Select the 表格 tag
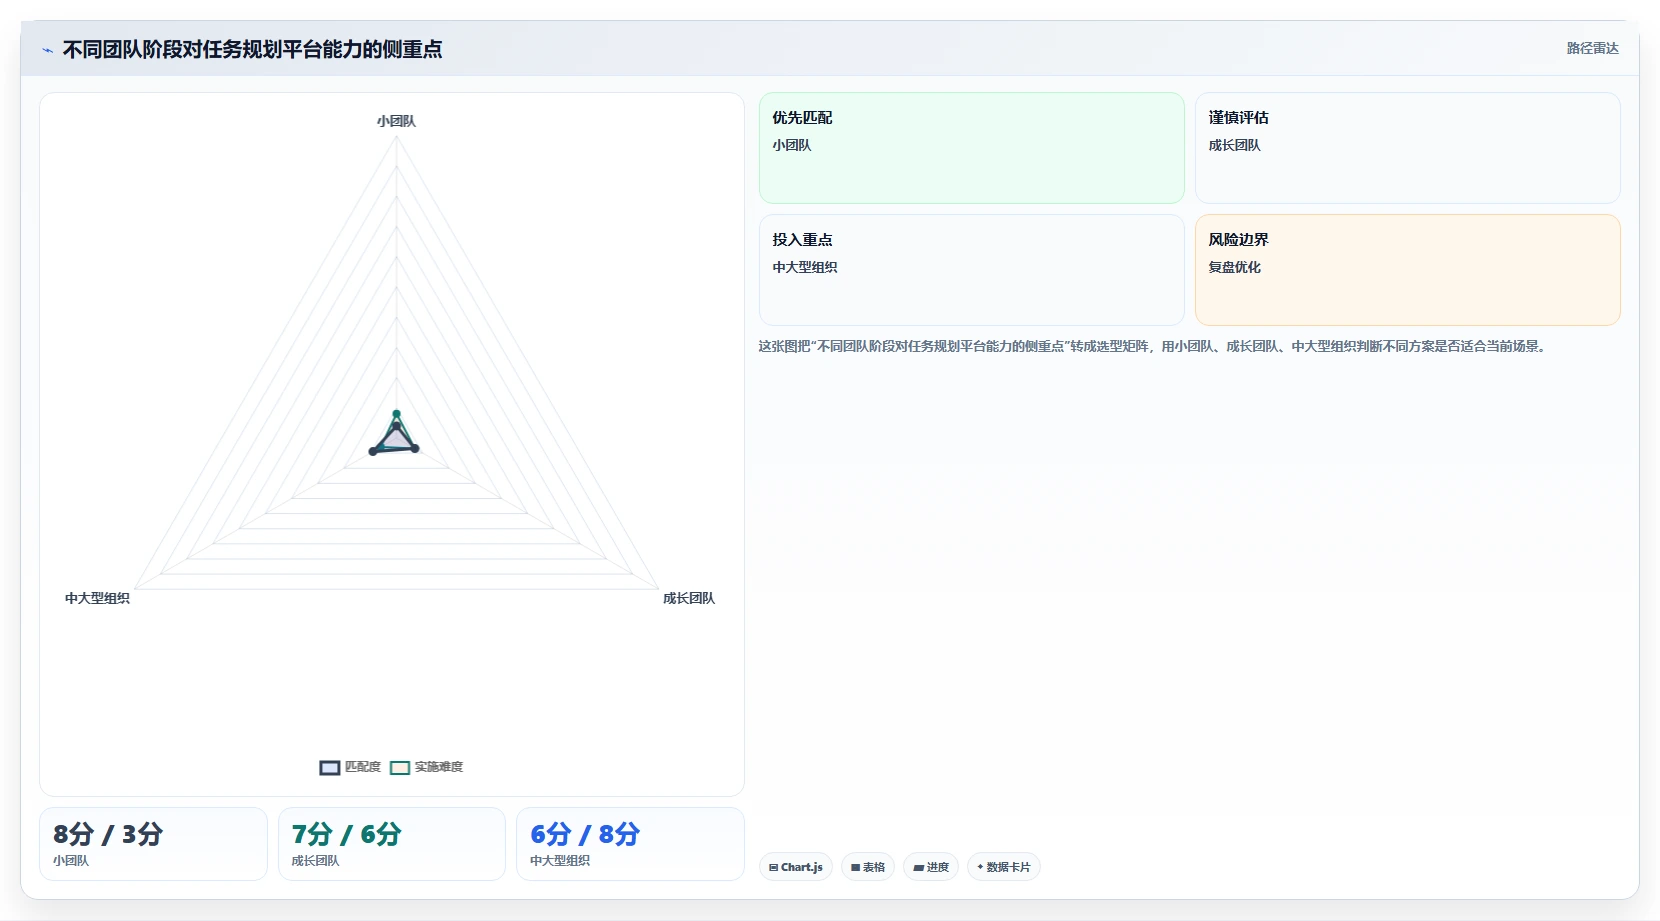 click(868, 867)
